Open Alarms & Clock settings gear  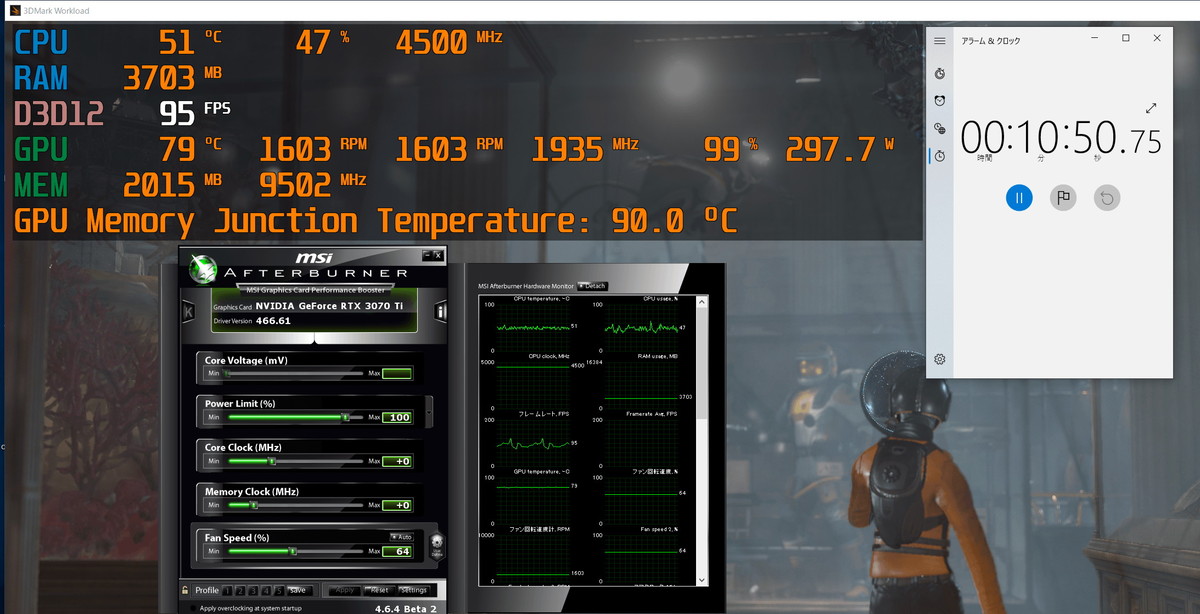coord(940,359)
